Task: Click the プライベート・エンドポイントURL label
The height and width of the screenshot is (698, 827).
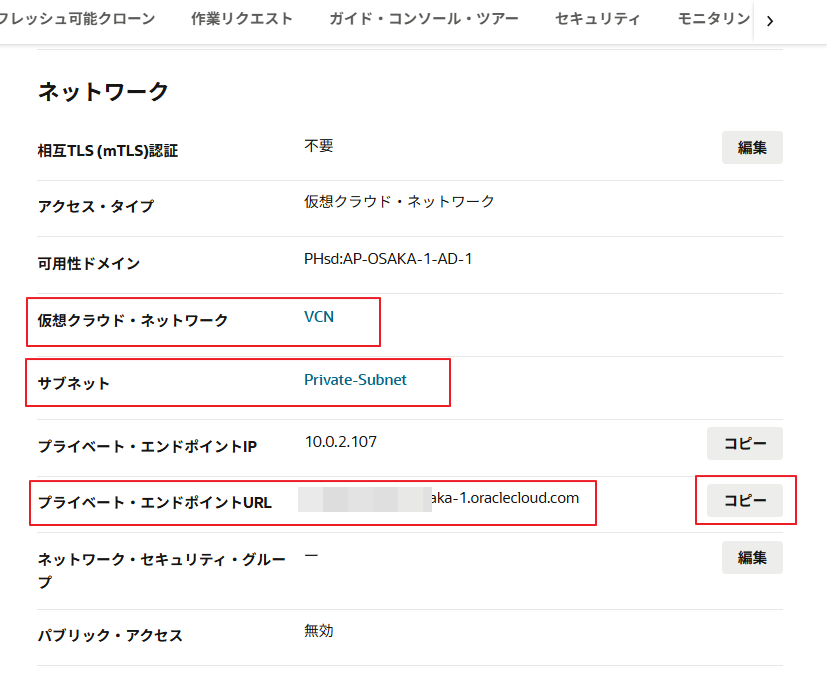Action: (155, 503)
